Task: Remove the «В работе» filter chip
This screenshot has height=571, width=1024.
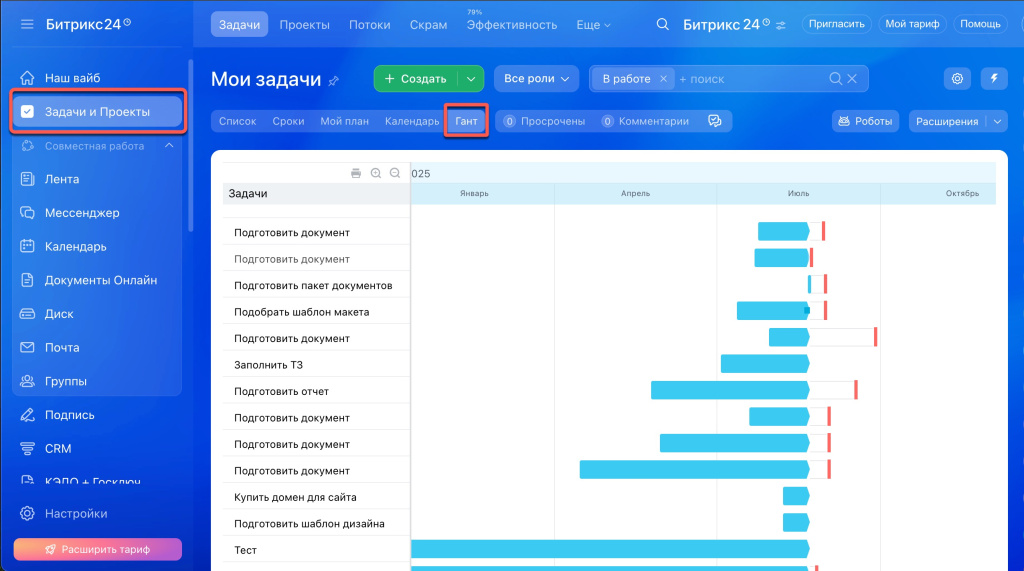Action: 663,79
